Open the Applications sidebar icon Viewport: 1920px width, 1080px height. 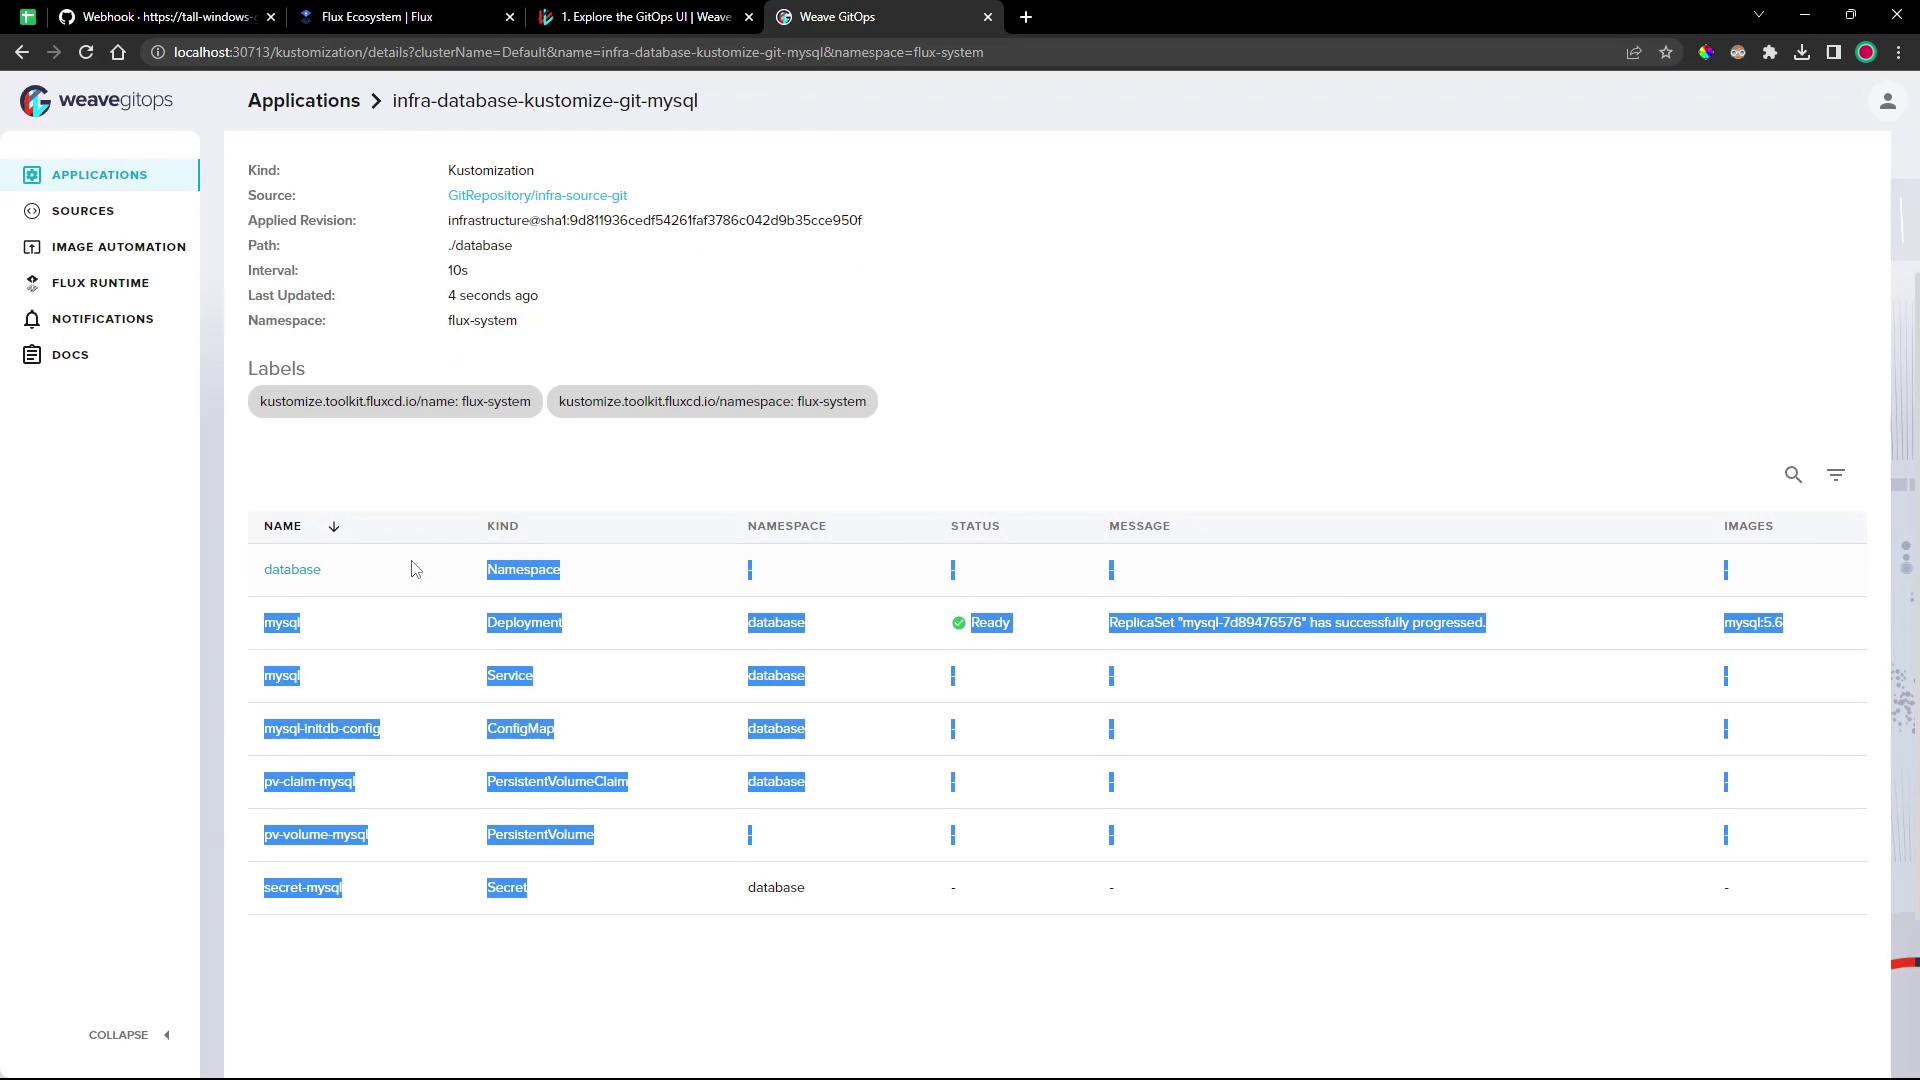[32, 175]
